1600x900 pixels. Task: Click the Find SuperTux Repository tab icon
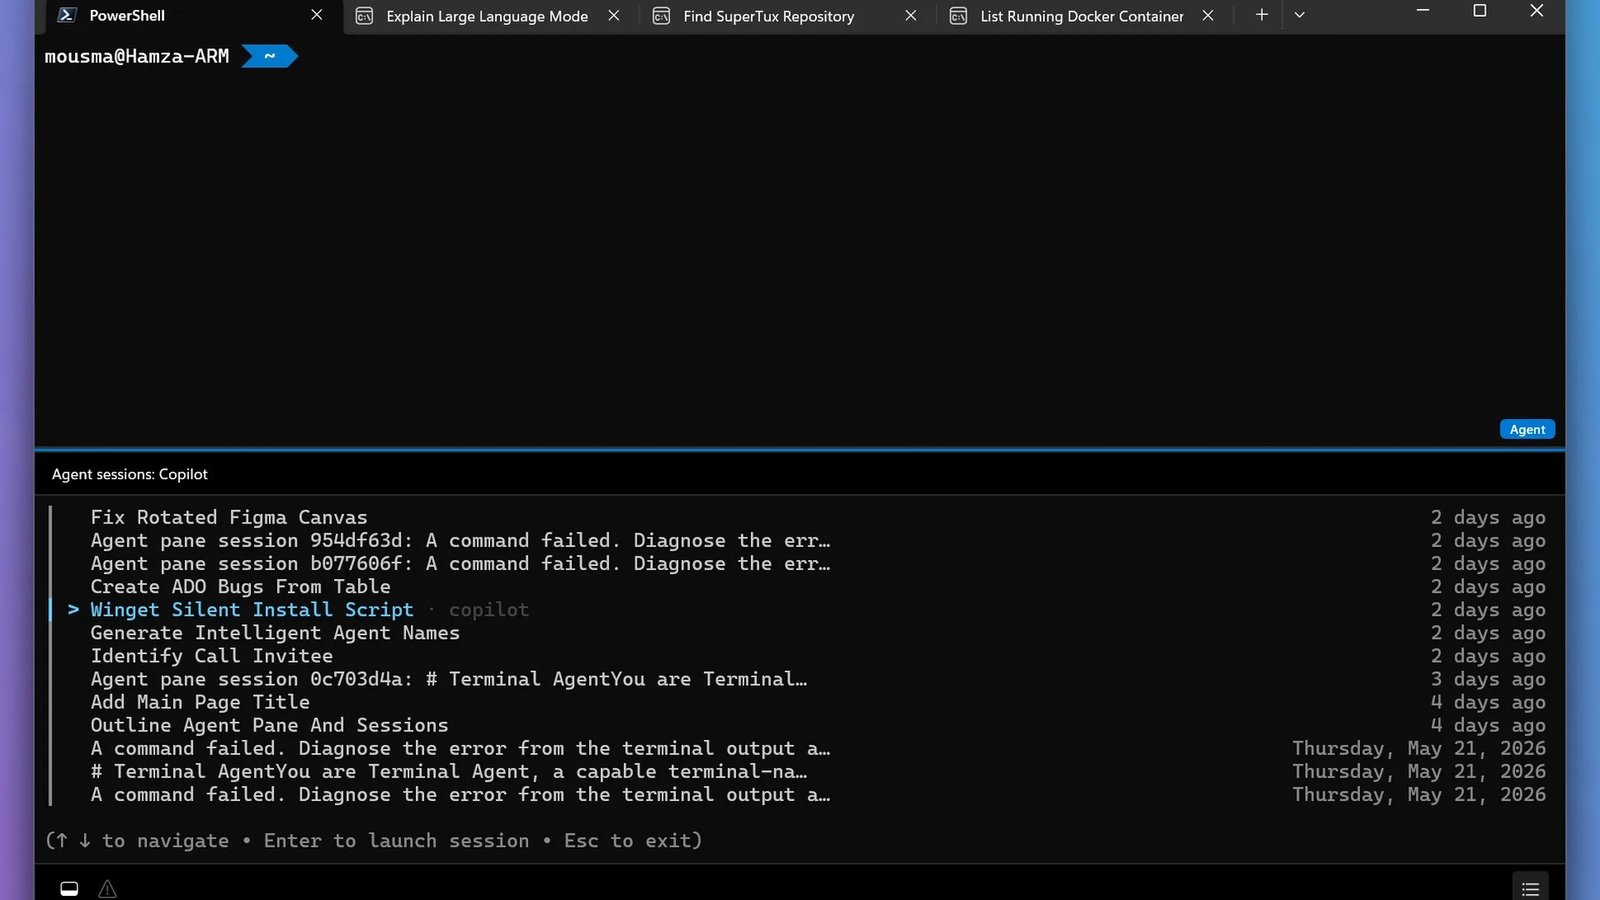[x=661, y=16]
